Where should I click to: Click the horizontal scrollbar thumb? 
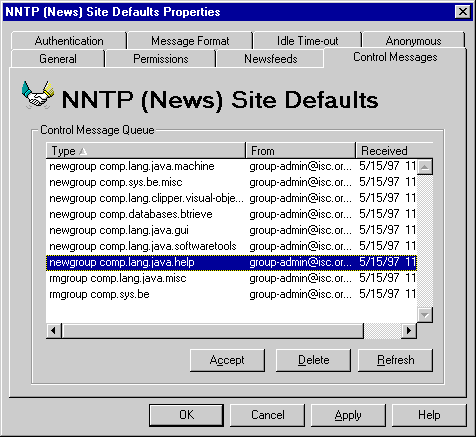pos(213,331)
